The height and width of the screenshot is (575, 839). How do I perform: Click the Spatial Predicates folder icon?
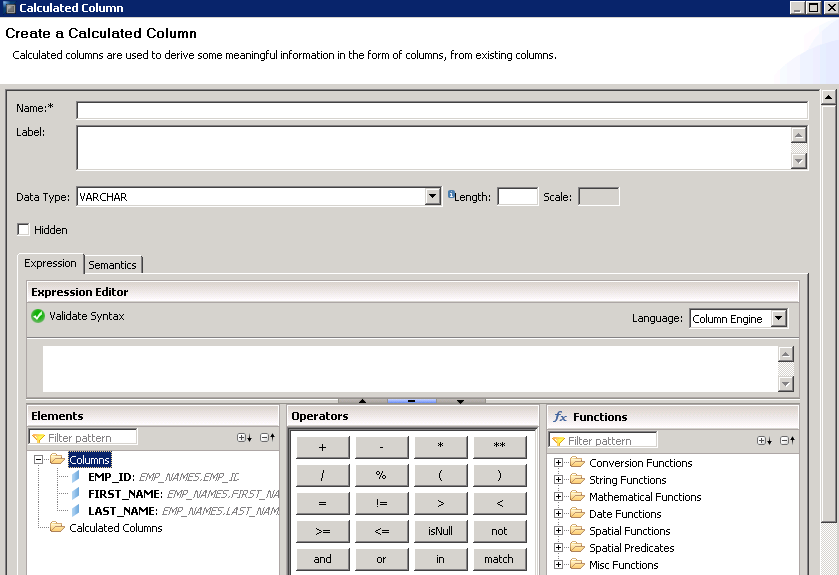pos(577,547)
